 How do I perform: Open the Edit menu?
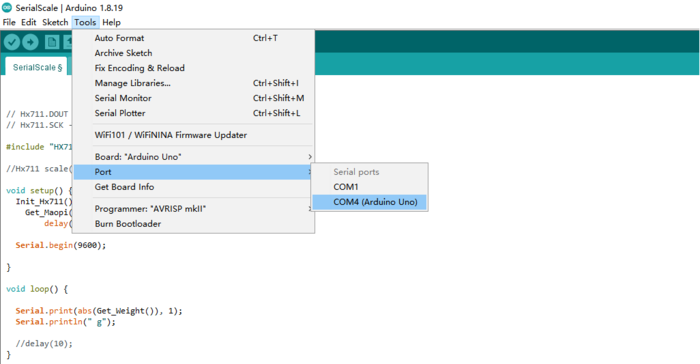coord(29,22)
